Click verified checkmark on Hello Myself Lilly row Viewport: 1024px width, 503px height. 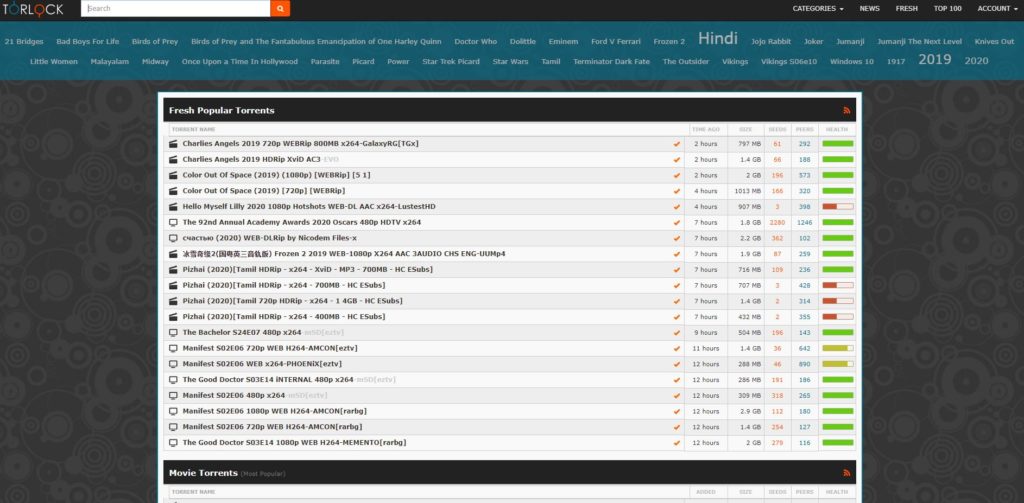click(x=677, y=206)
